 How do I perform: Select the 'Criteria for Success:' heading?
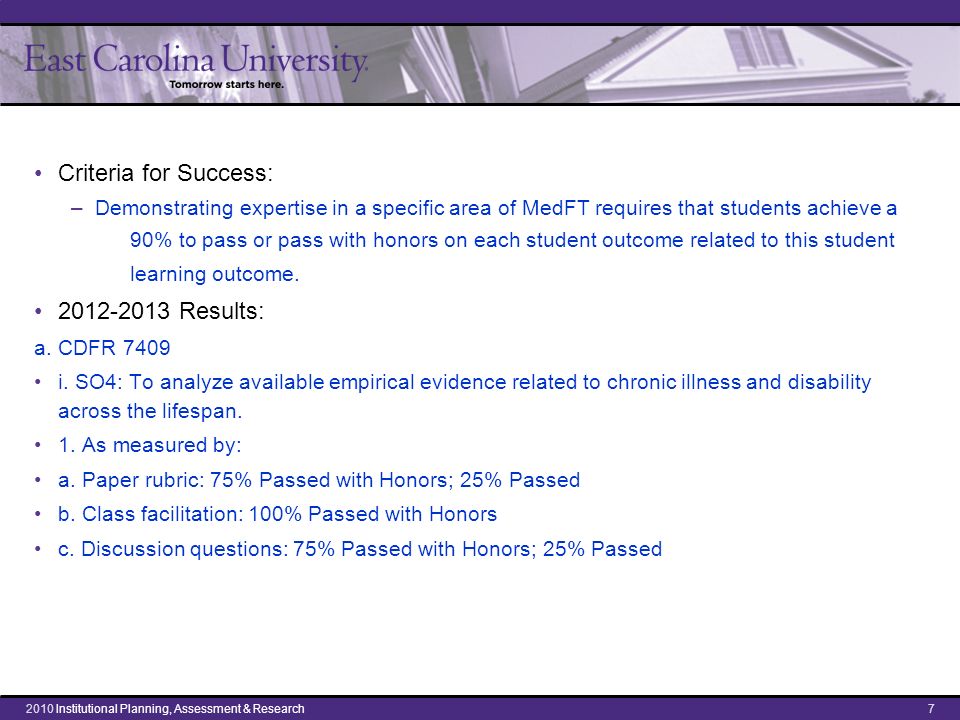(x=165, y=173)
